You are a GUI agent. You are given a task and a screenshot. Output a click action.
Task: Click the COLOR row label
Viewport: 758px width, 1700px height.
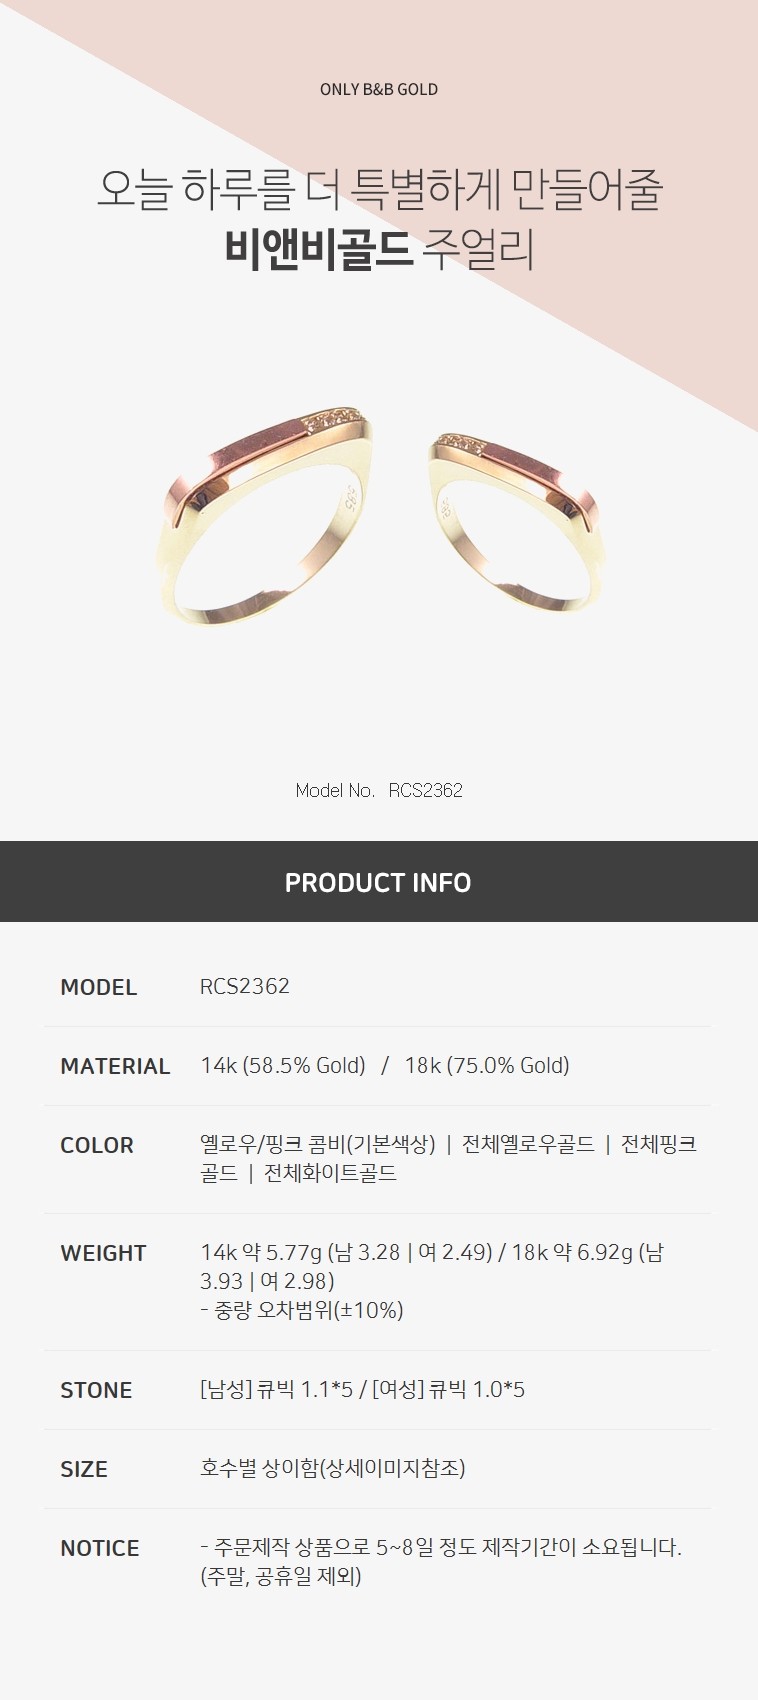[97, 1145]
